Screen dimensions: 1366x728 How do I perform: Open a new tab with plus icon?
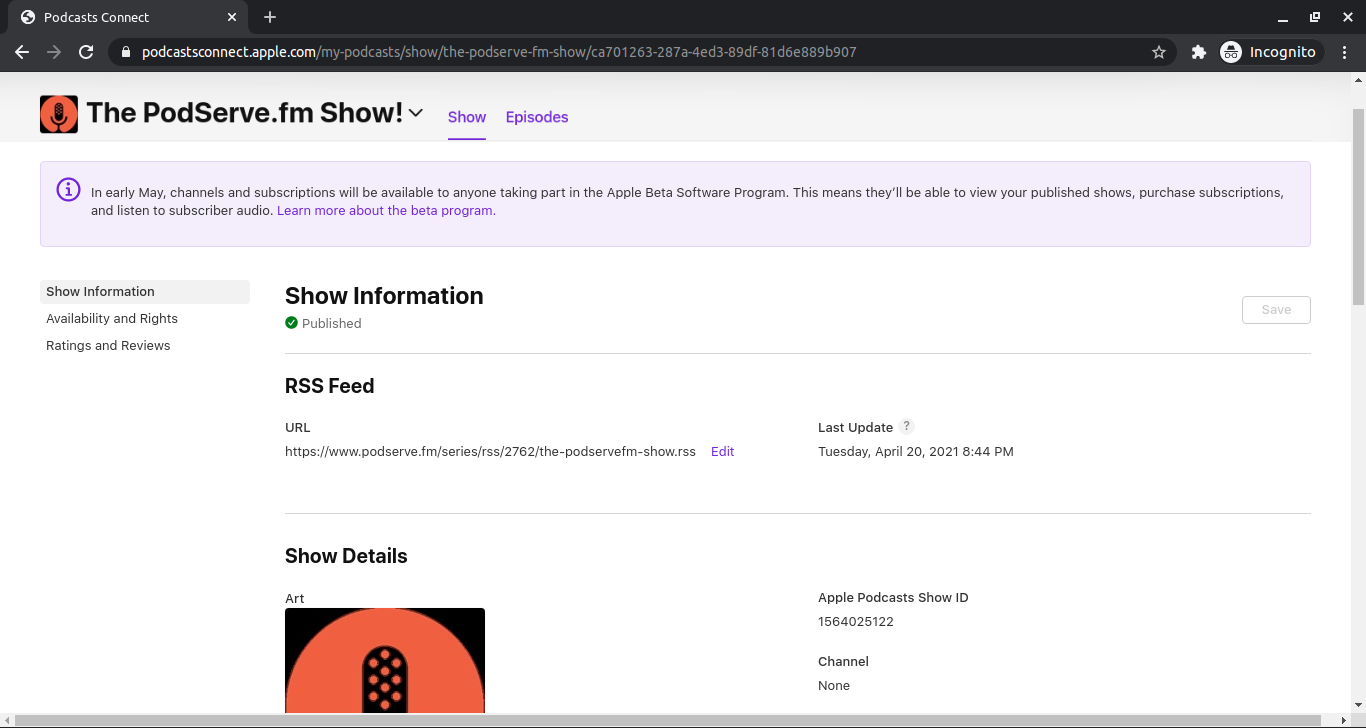(270, 17)
